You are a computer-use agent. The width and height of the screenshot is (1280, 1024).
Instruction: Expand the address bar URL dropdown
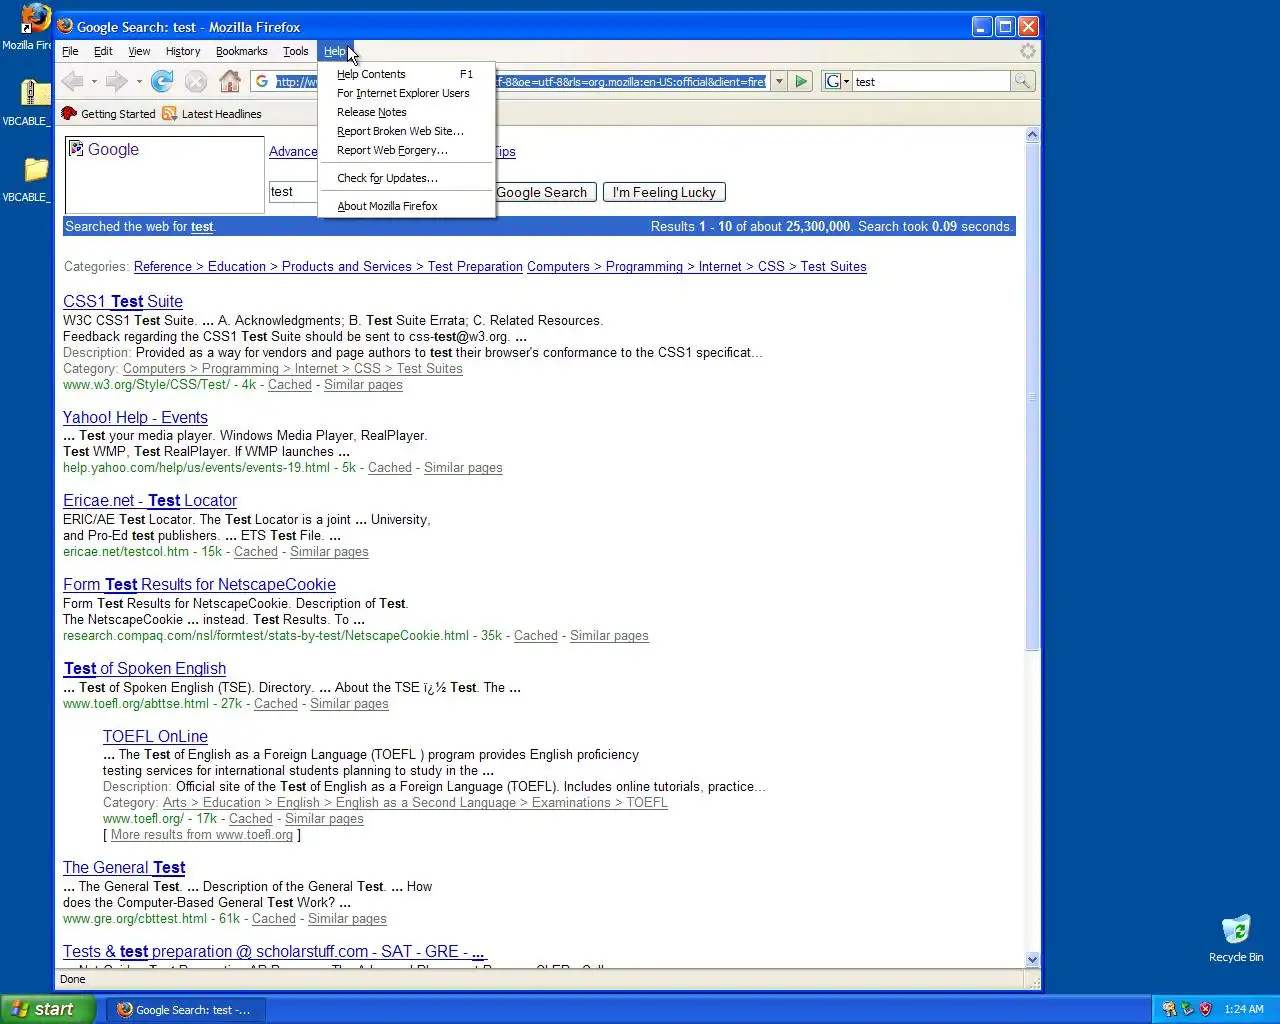(x=778, y=81)
